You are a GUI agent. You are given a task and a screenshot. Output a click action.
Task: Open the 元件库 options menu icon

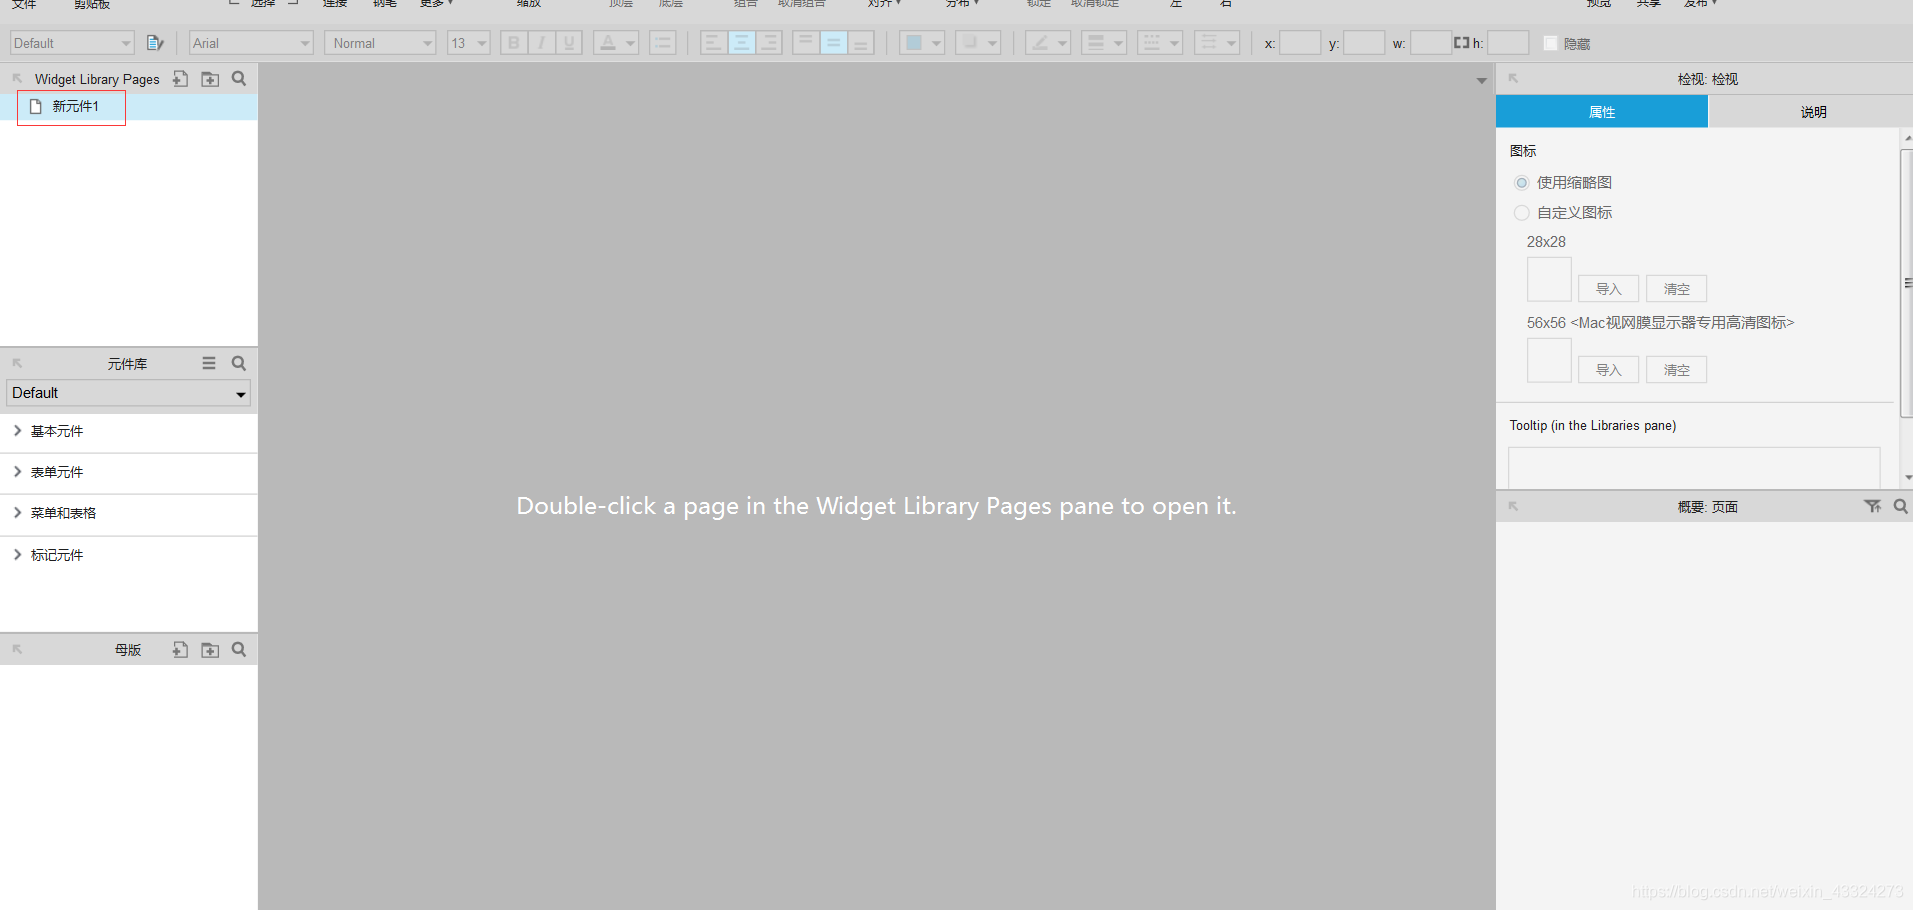click(x=209, y=363)
